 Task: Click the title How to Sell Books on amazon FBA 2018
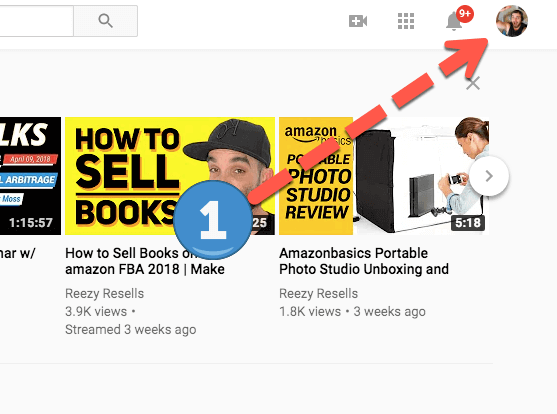point(145,261)
